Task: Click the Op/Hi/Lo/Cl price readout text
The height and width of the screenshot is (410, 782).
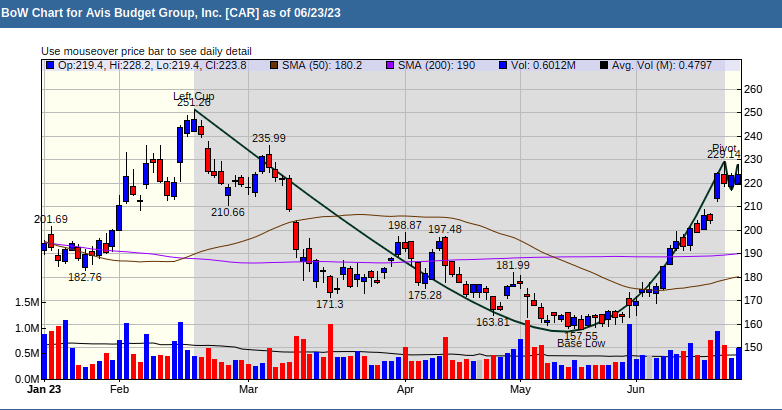Action: (x=152, y=65)
